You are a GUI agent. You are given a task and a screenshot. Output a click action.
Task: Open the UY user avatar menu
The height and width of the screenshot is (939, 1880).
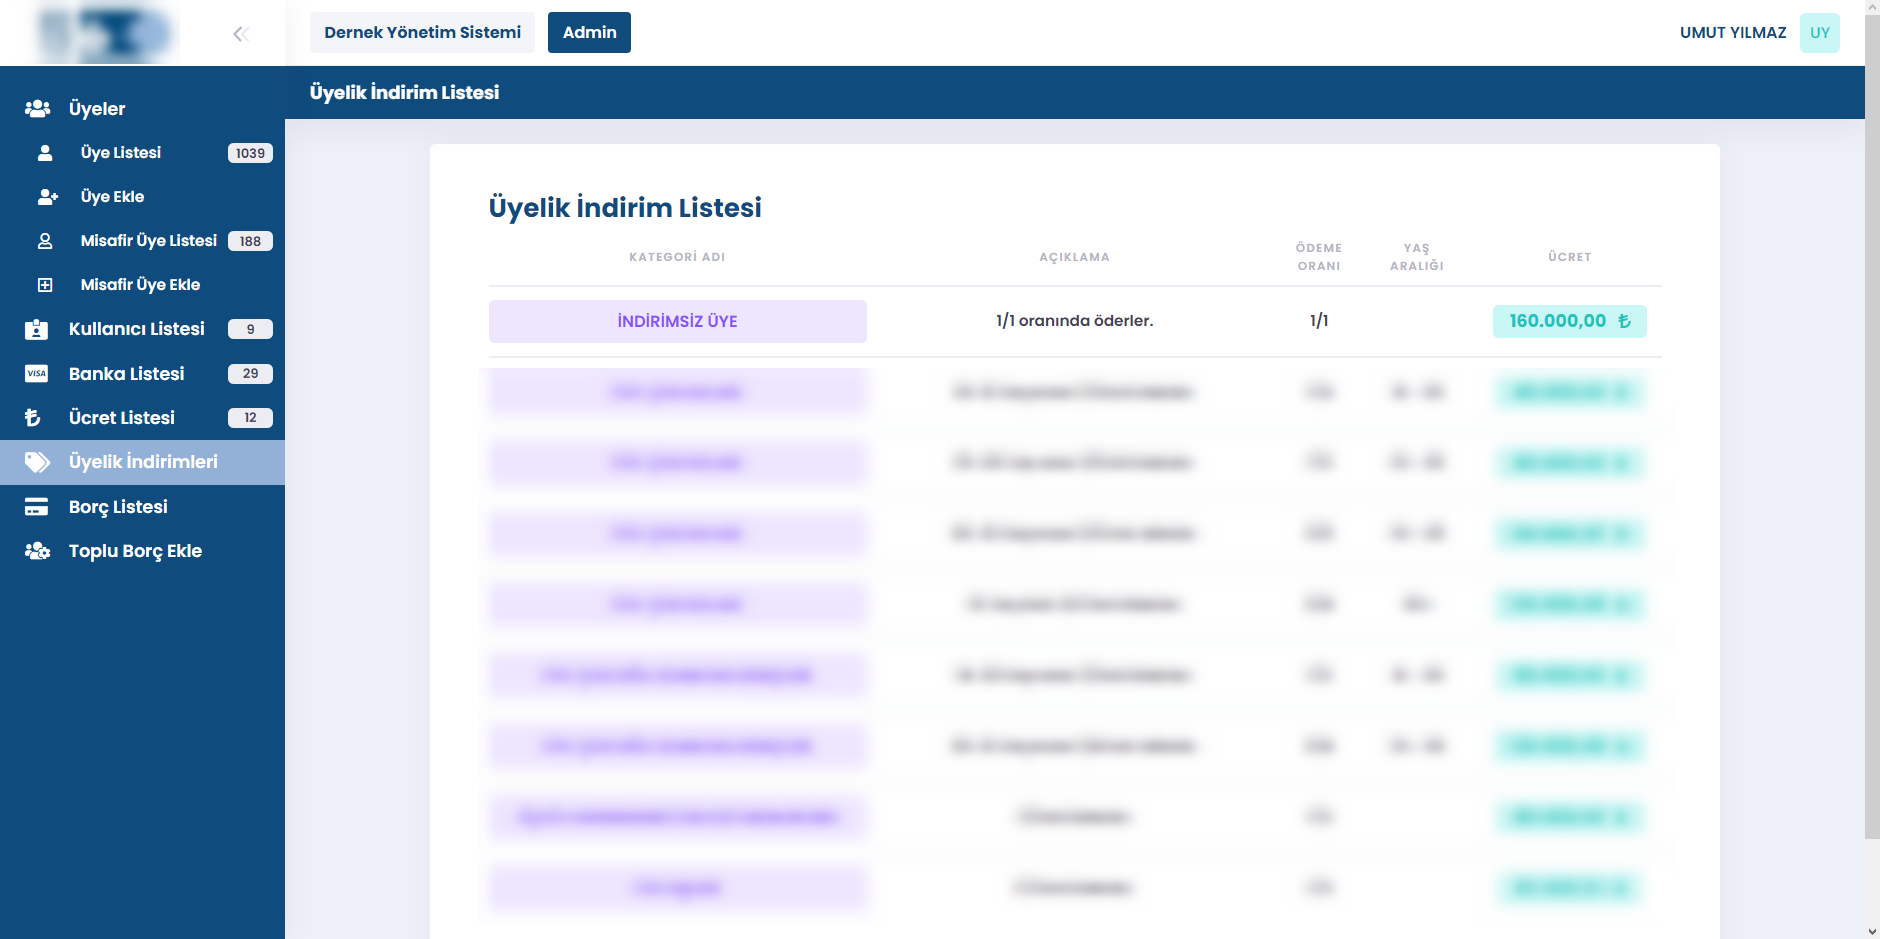(x=1819, y=33)
